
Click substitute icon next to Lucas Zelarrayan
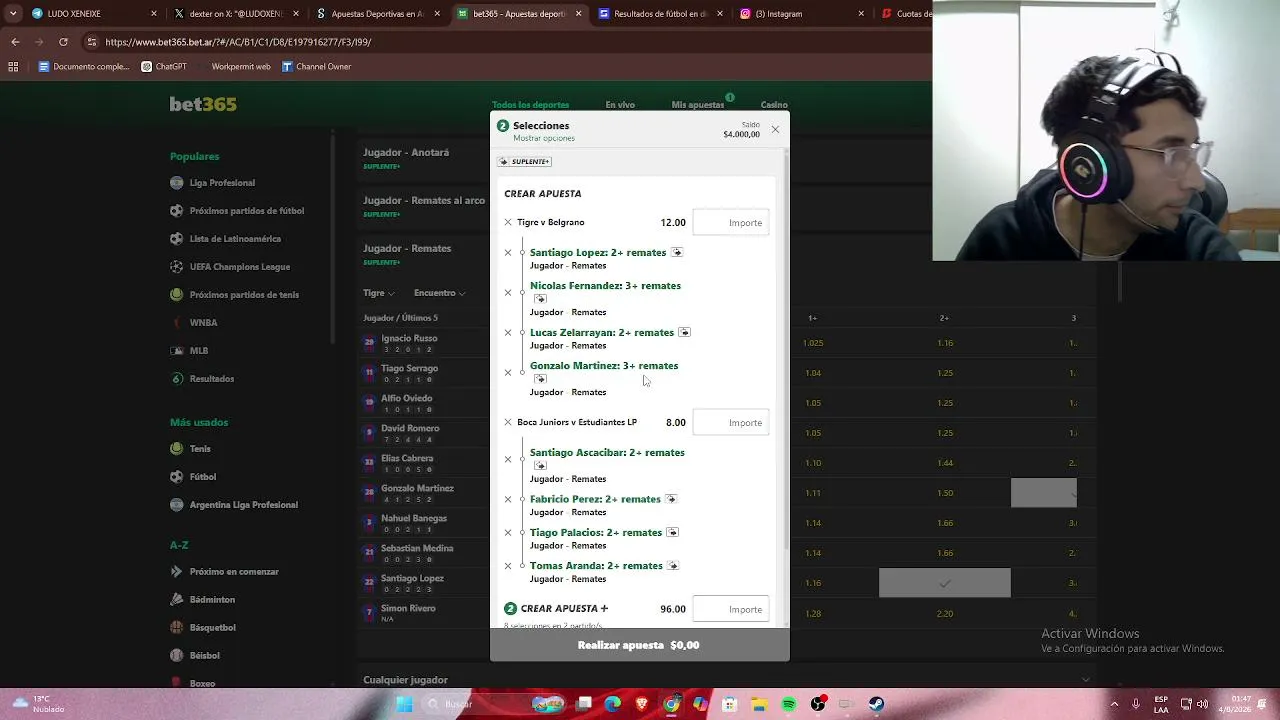pos(684,332)
